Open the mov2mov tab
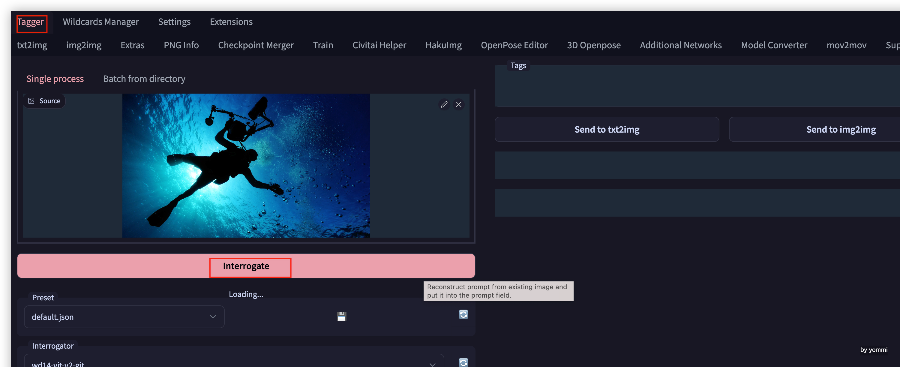 tap(847, 45)
